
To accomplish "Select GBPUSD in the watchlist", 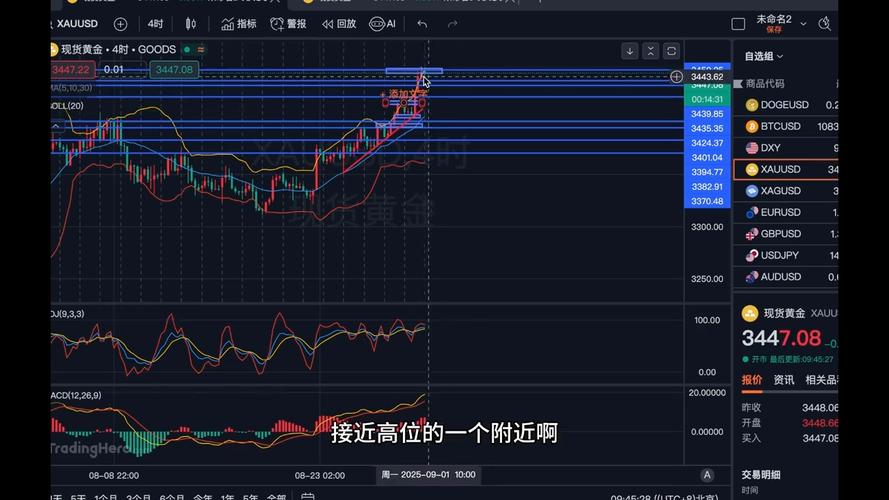I will (x=786, y=234).
